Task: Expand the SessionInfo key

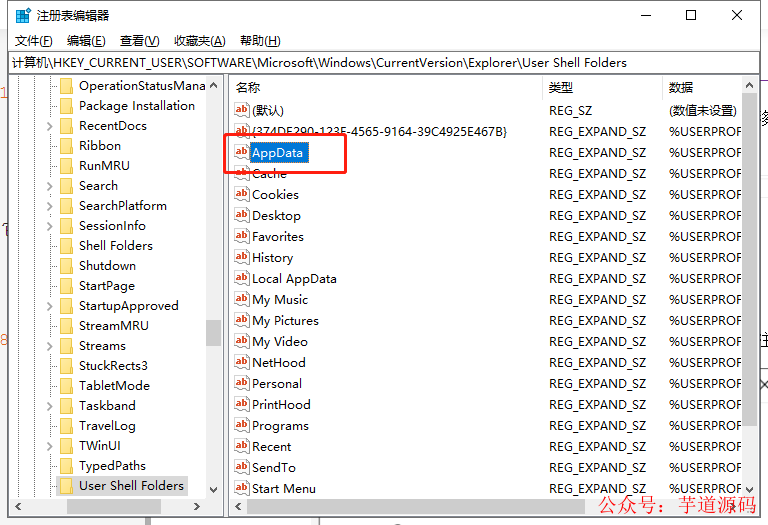Action: [49, 226]
